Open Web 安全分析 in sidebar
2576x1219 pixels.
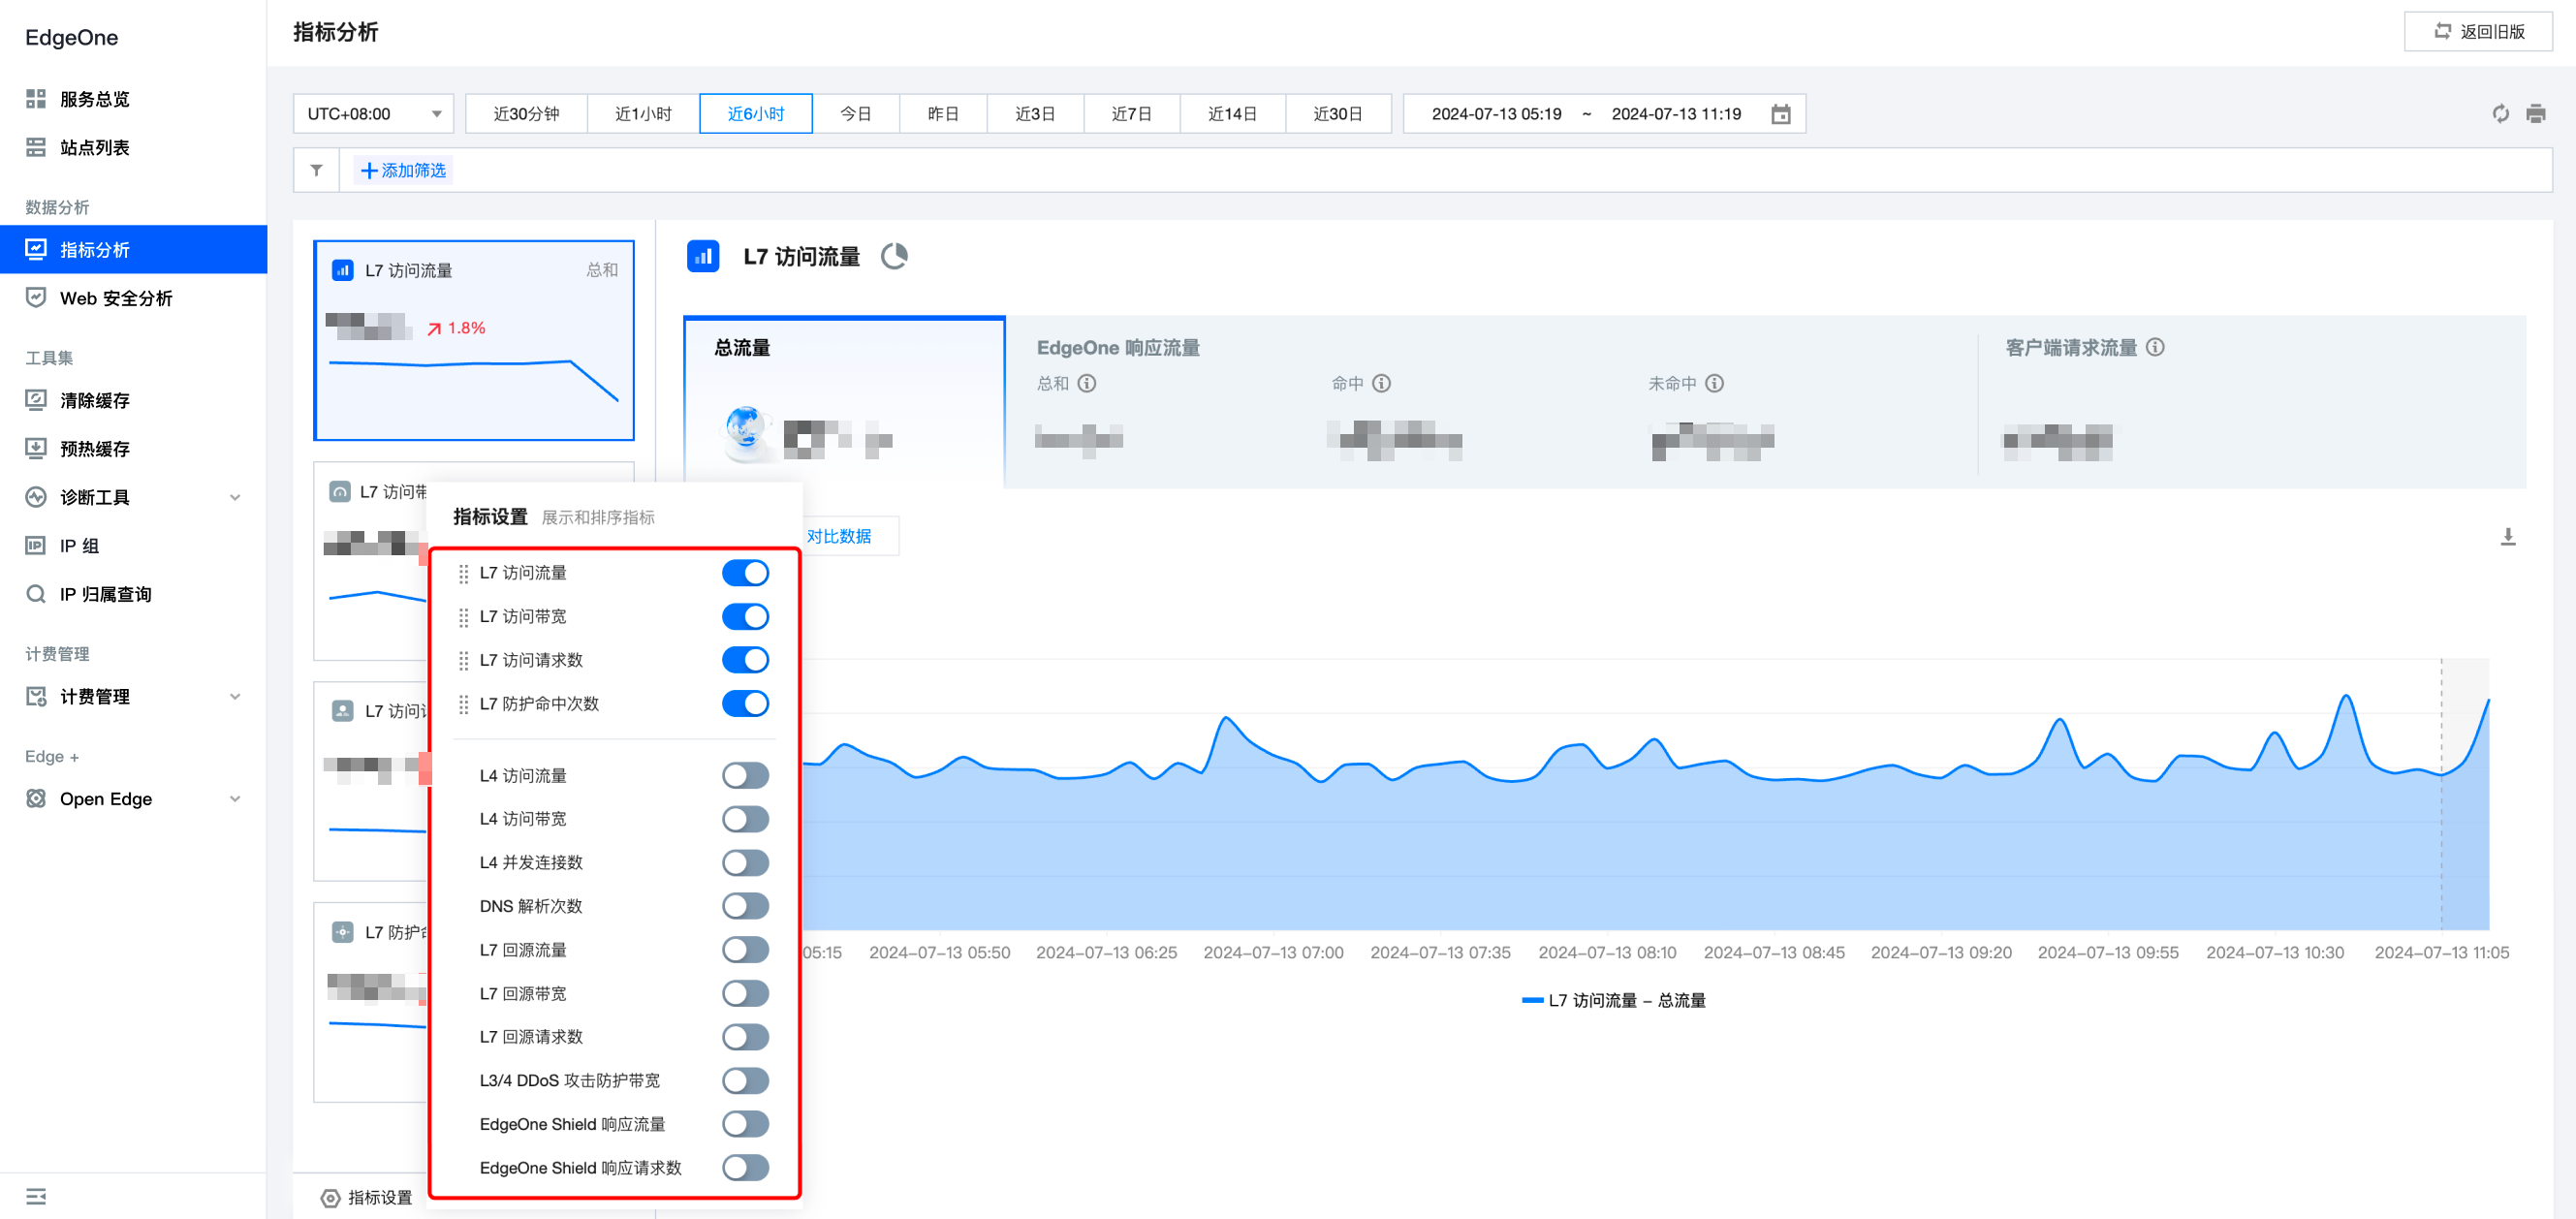[116, 298]
